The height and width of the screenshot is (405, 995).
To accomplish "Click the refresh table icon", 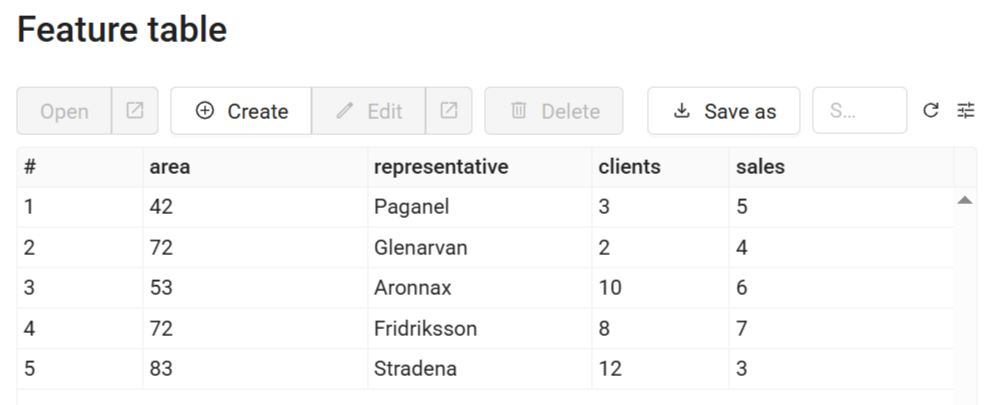I will (x=931, y=111).
